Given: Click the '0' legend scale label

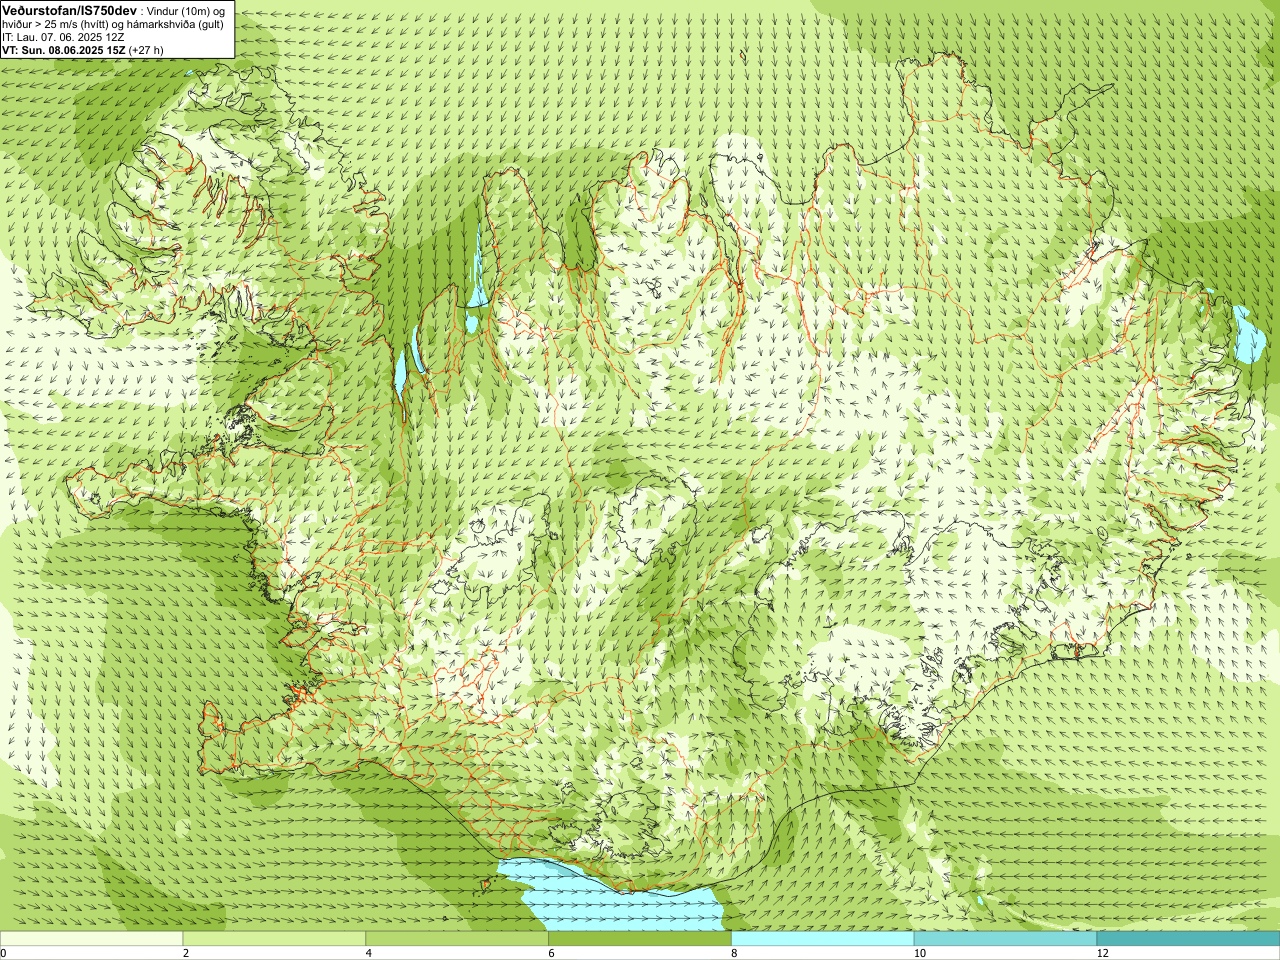Looking at the screenshot, I should 4,953.
